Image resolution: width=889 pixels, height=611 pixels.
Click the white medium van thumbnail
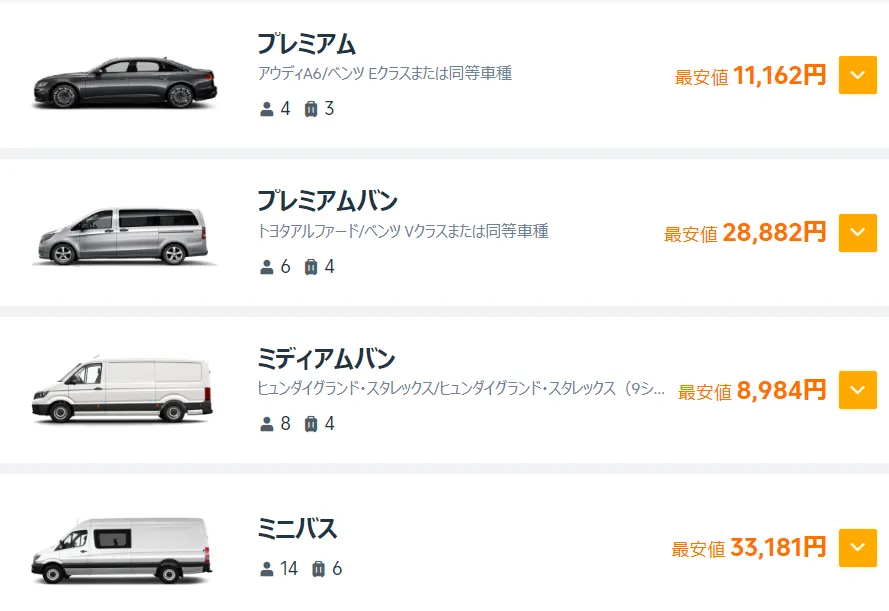coord(122,391)
